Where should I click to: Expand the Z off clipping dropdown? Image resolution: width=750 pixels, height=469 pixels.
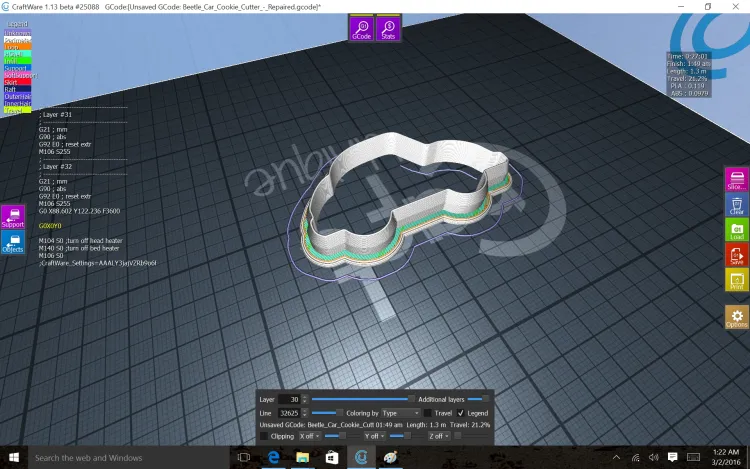coord(439,436)
